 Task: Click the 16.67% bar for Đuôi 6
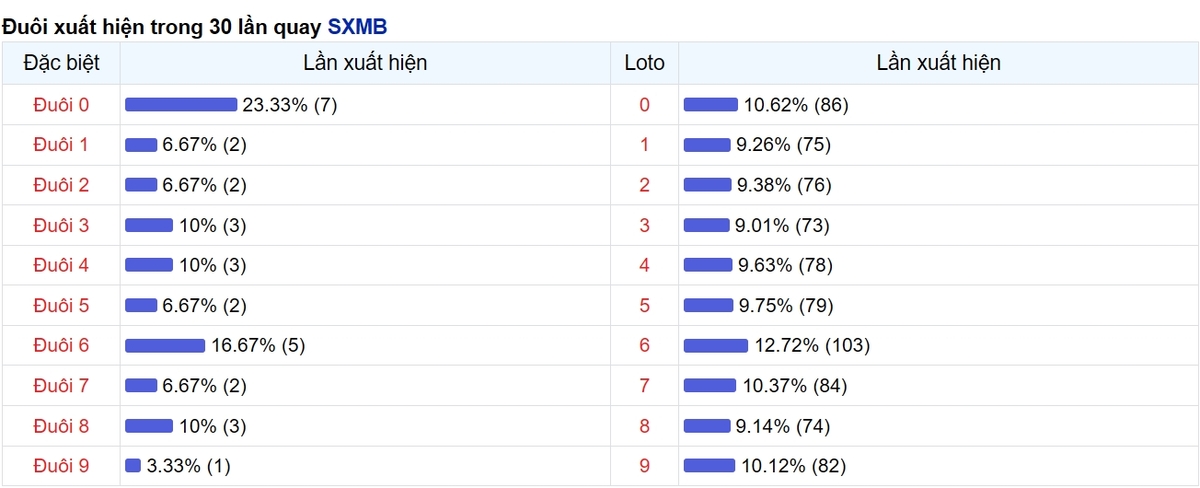point(165,345)
